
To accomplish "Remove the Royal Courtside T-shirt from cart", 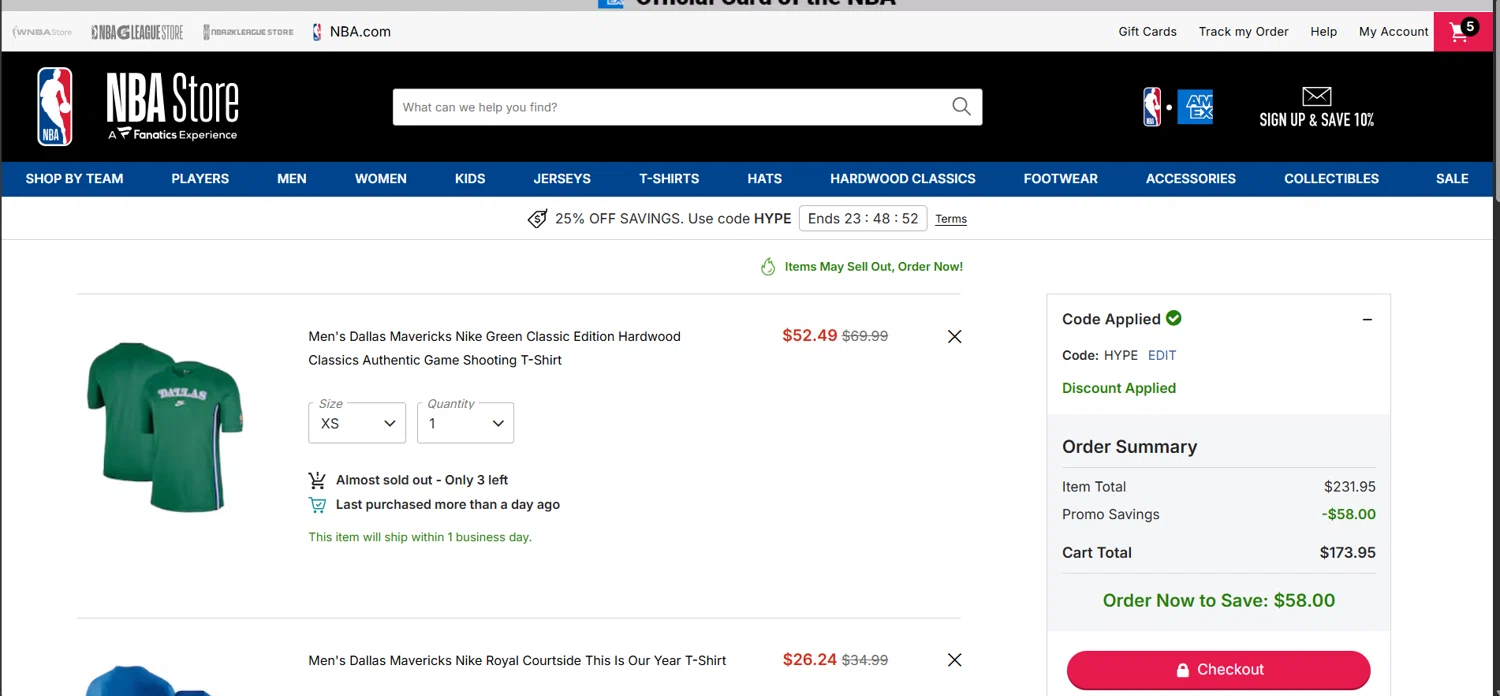I will (x=954, y=660).
